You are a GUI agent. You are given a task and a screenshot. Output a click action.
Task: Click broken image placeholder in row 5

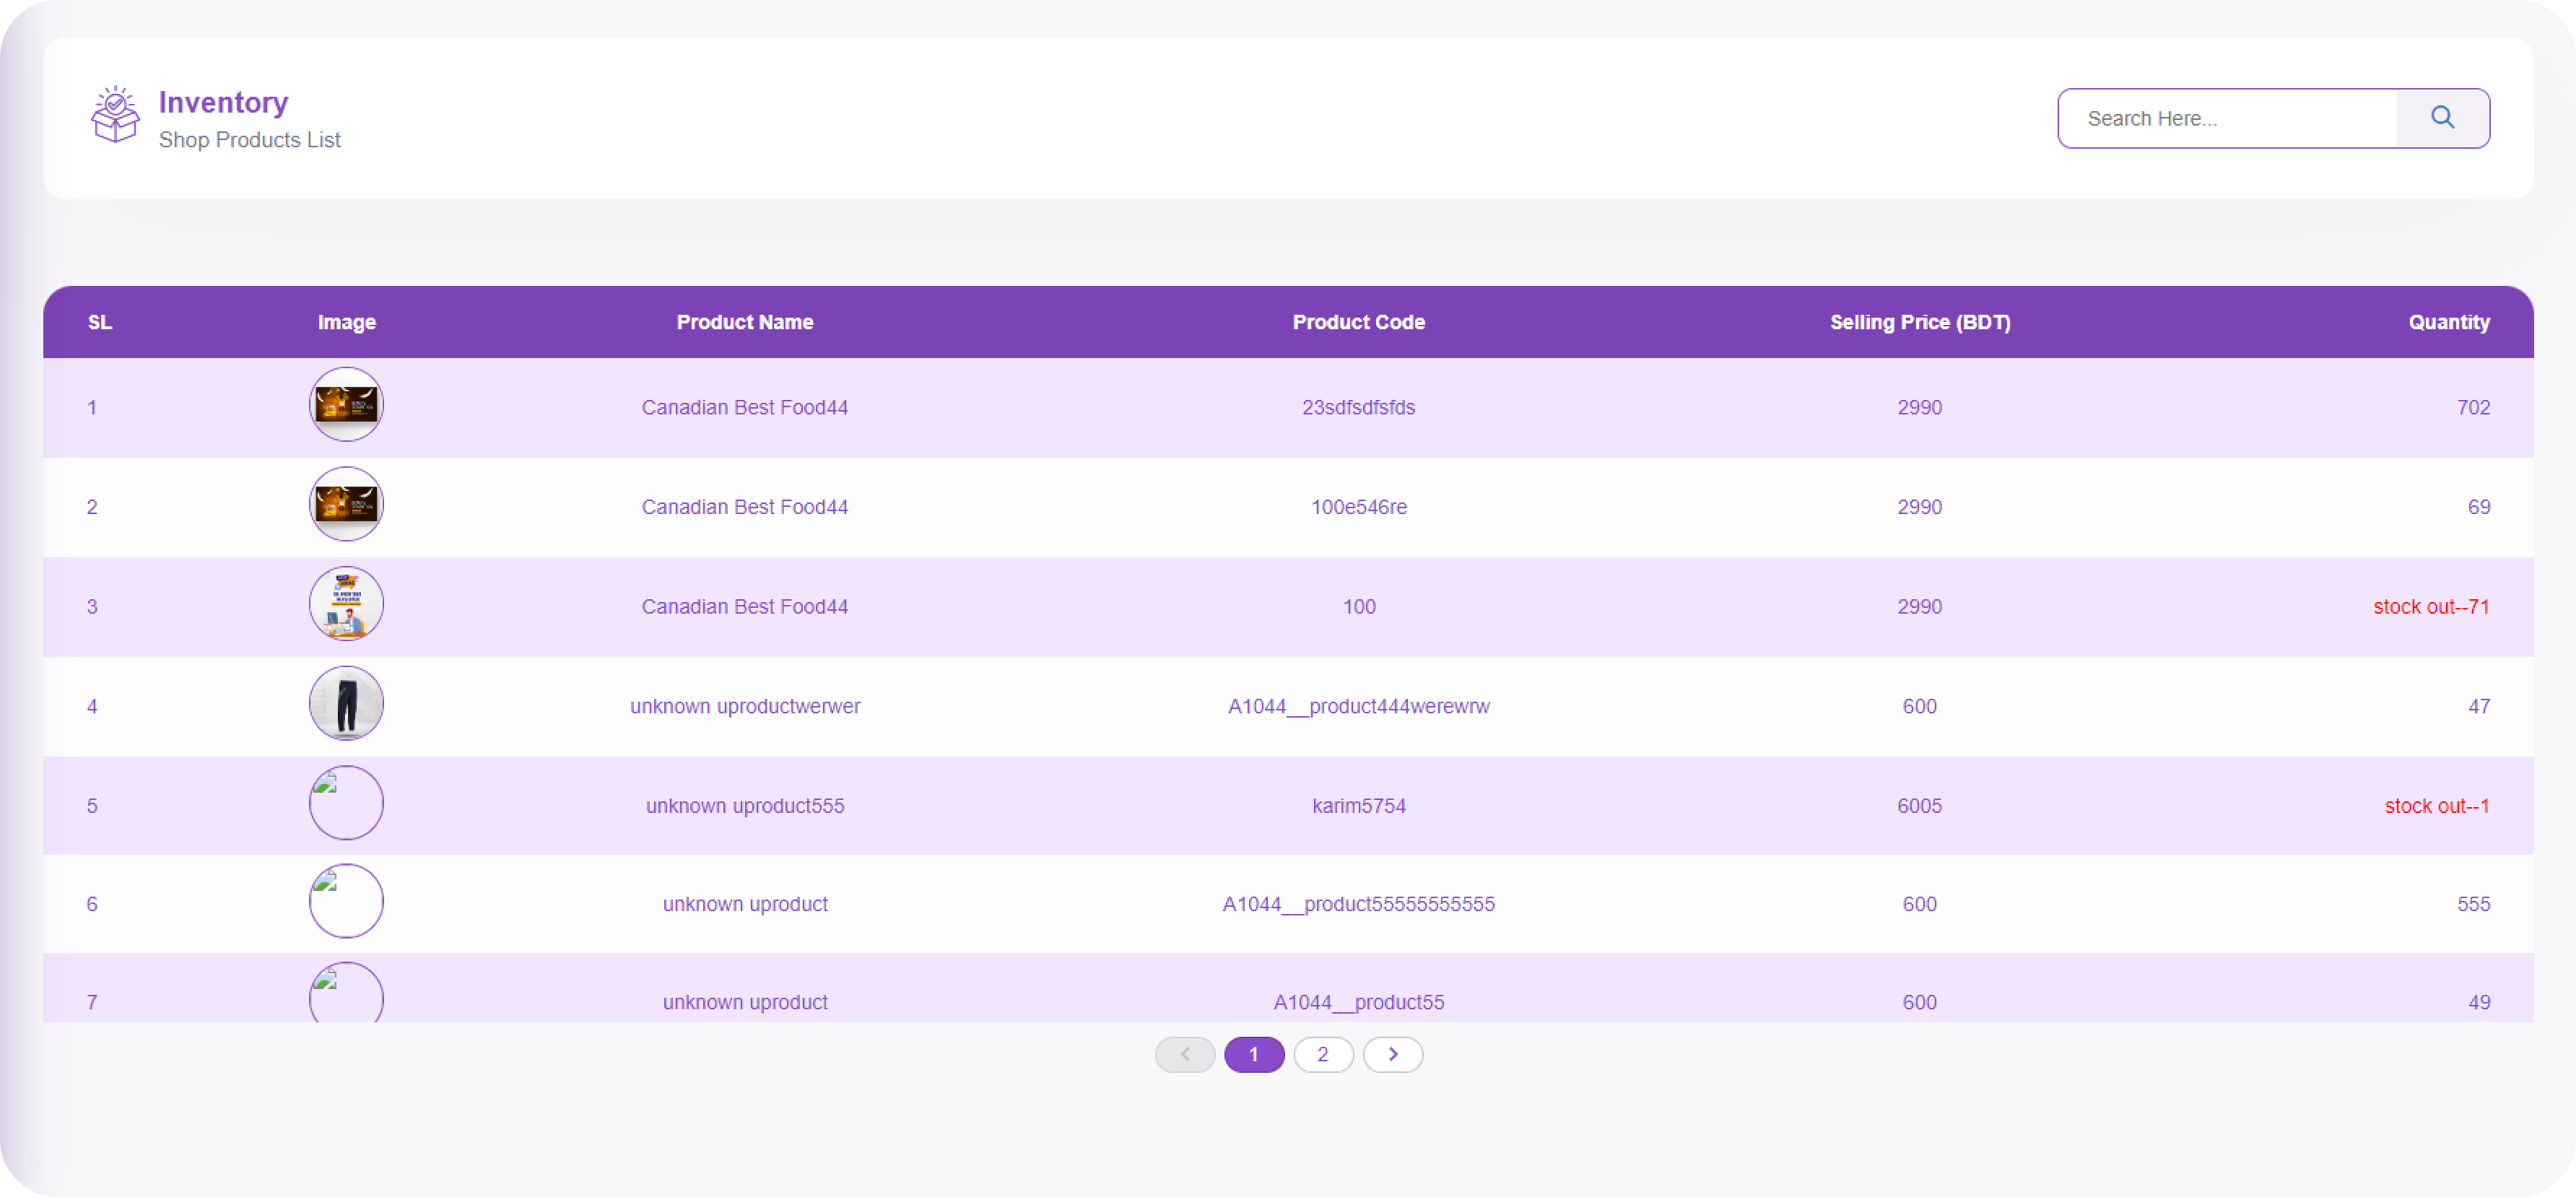coord(346,802)
